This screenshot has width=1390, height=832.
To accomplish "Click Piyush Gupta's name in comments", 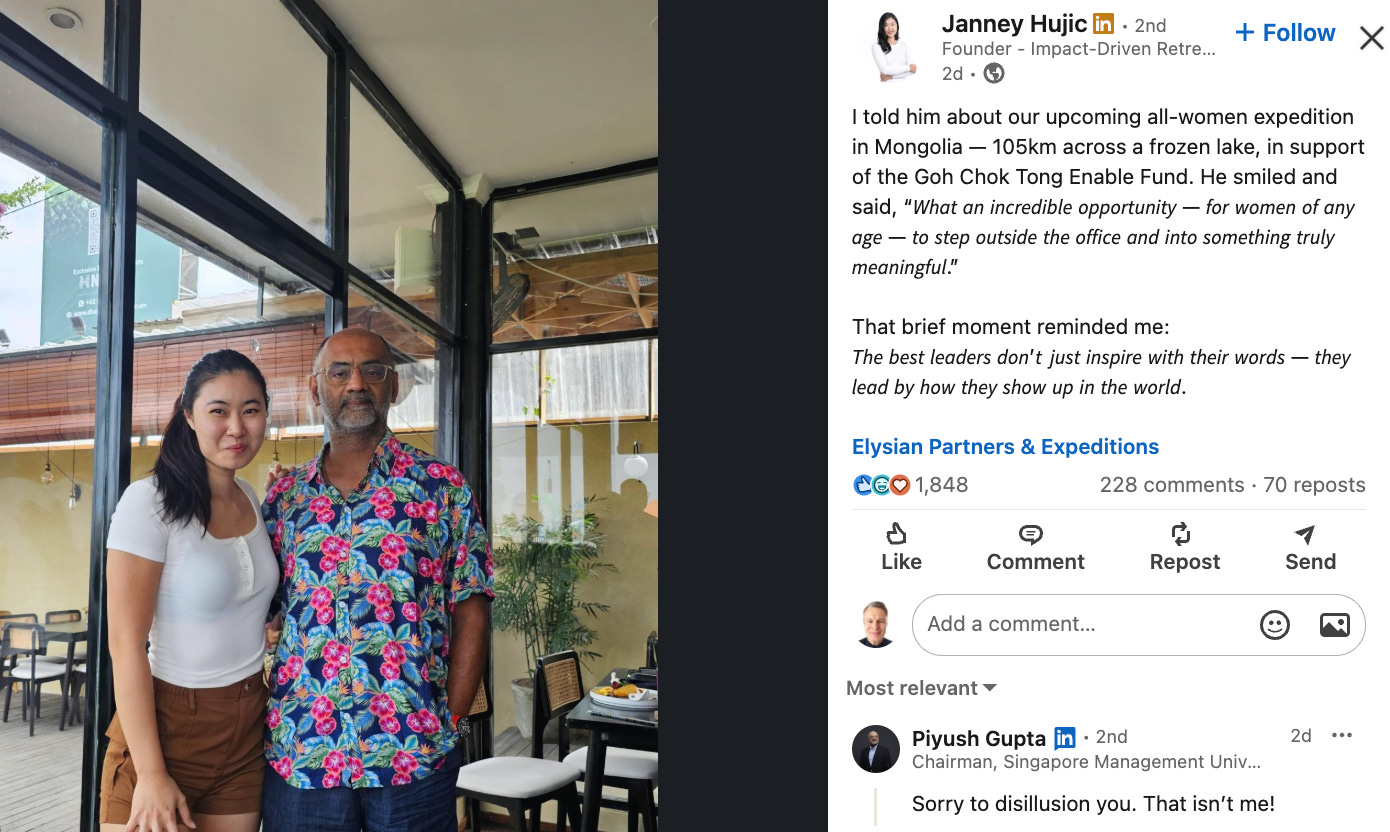I will point(979,739).
